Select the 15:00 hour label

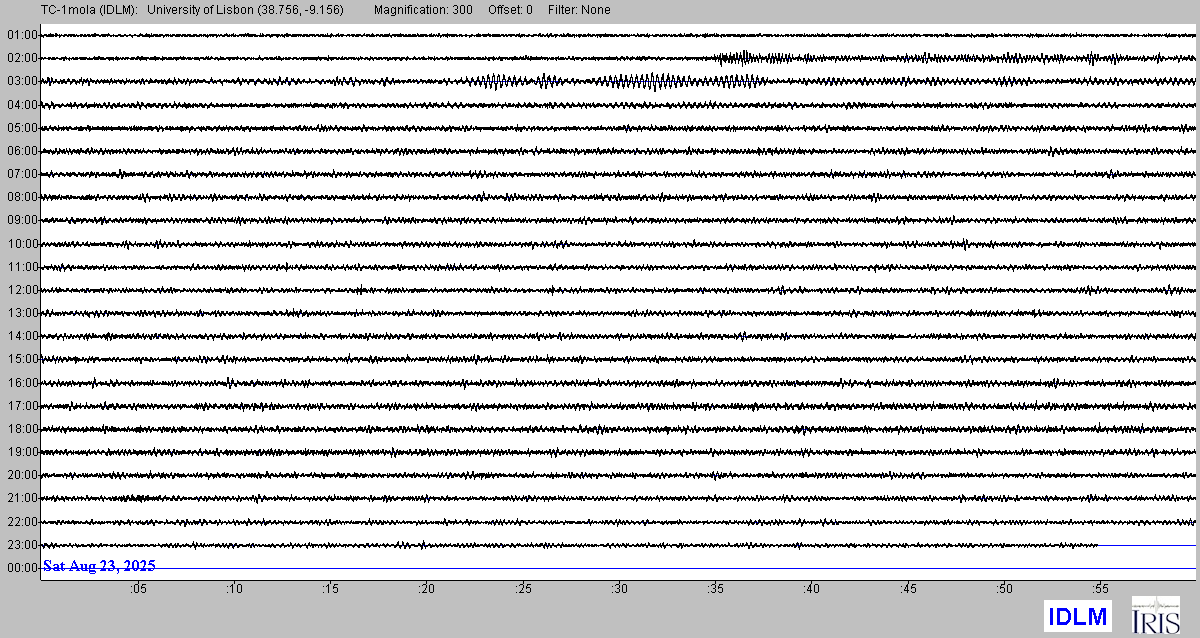(x=21, y=359)
